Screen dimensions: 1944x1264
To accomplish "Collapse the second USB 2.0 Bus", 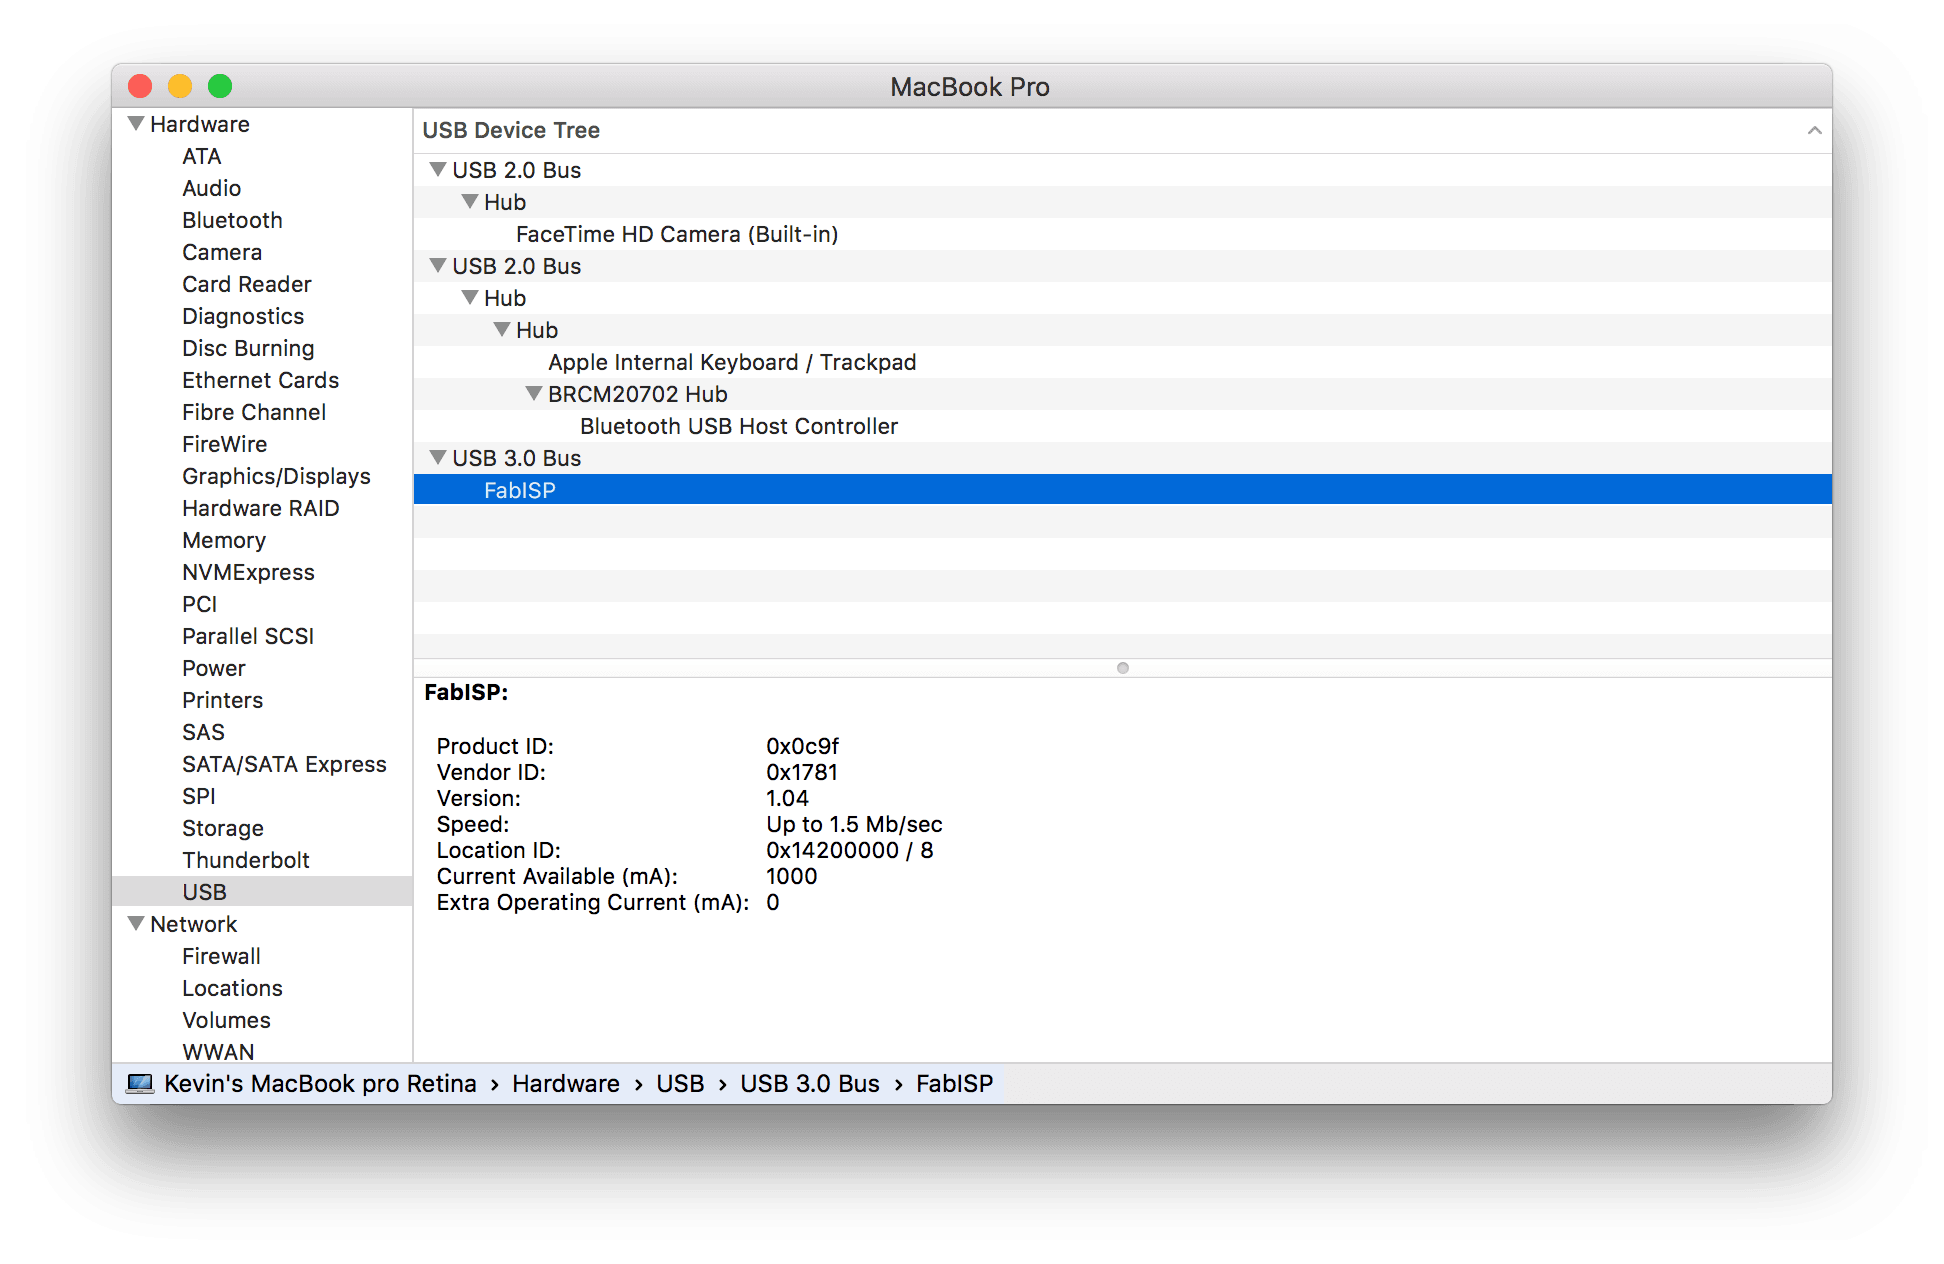I will [x=438, y=265].
